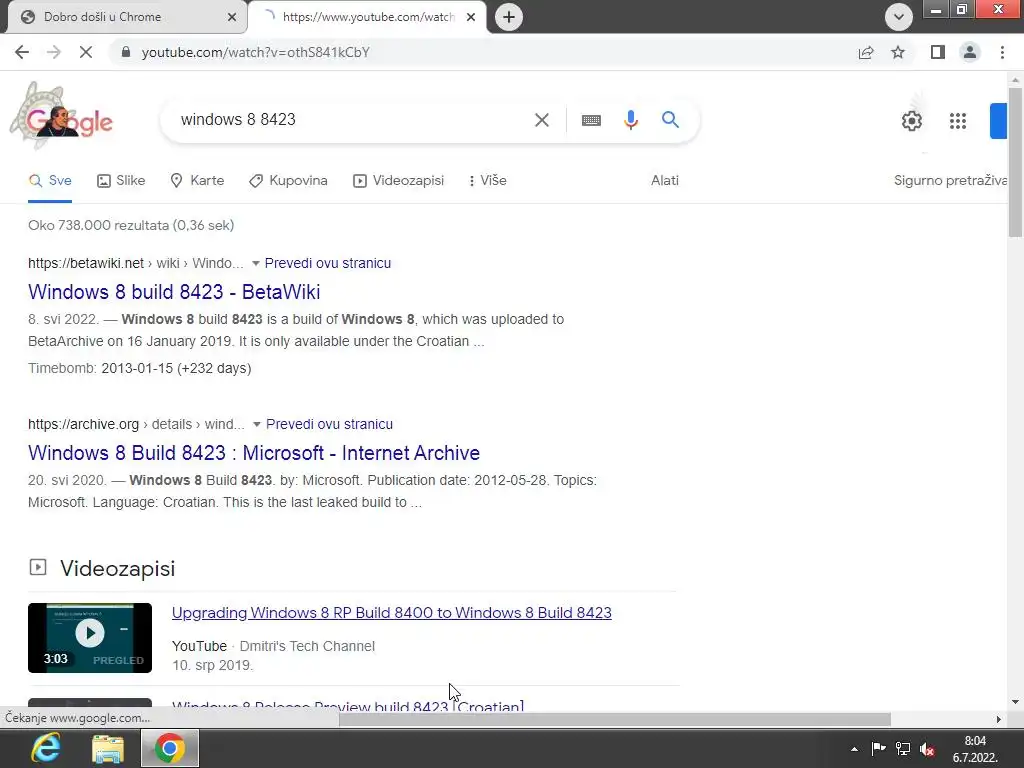Click the muted volume tray icon
This screenshot has width=1024, height=768.
tap(927, 749)
